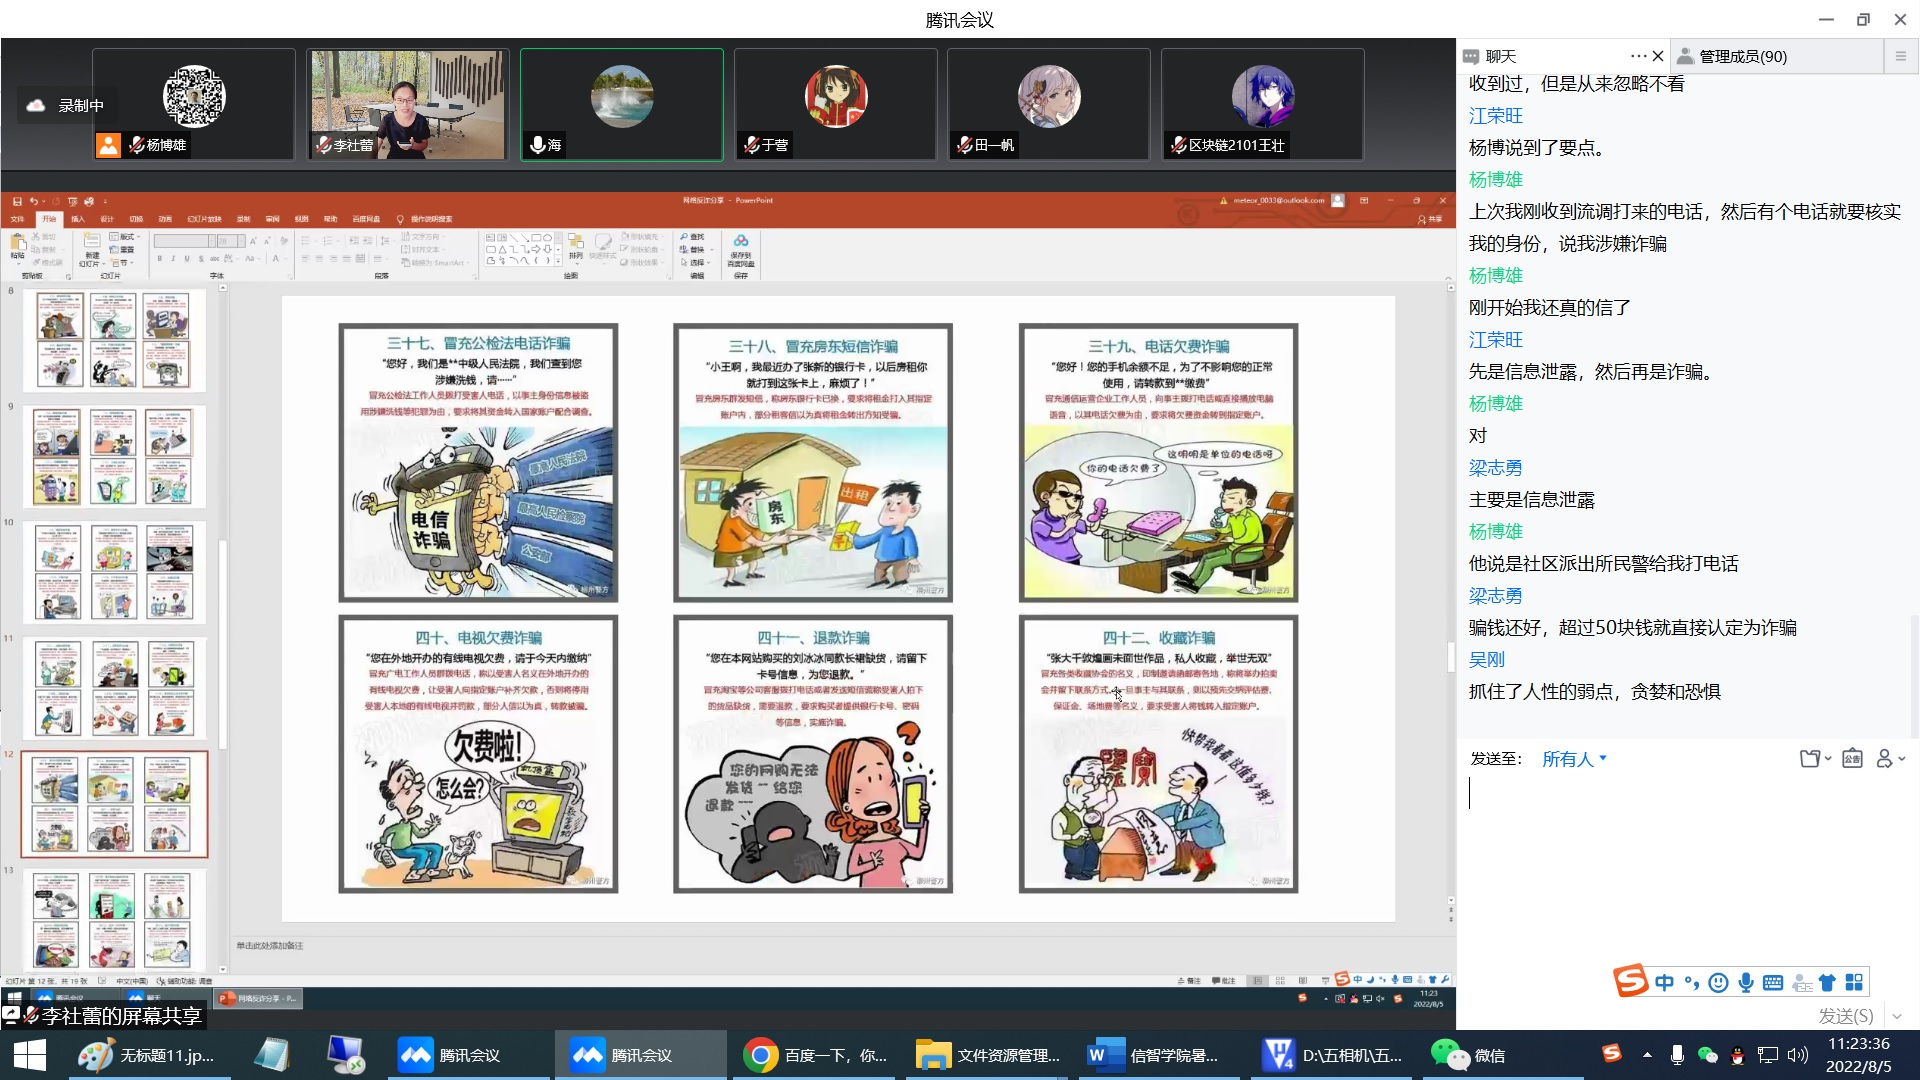
Task: Click the undo icon in shared PowerPoint
Action: (34, 201)
